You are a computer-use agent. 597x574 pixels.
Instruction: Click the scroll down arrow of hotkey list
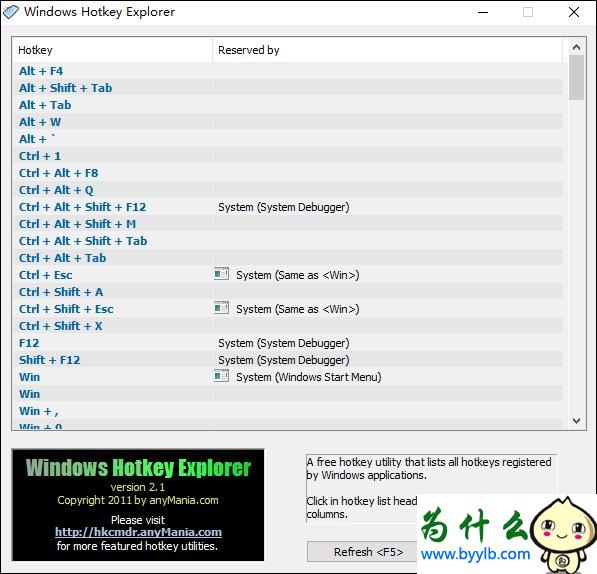(576, 421)
